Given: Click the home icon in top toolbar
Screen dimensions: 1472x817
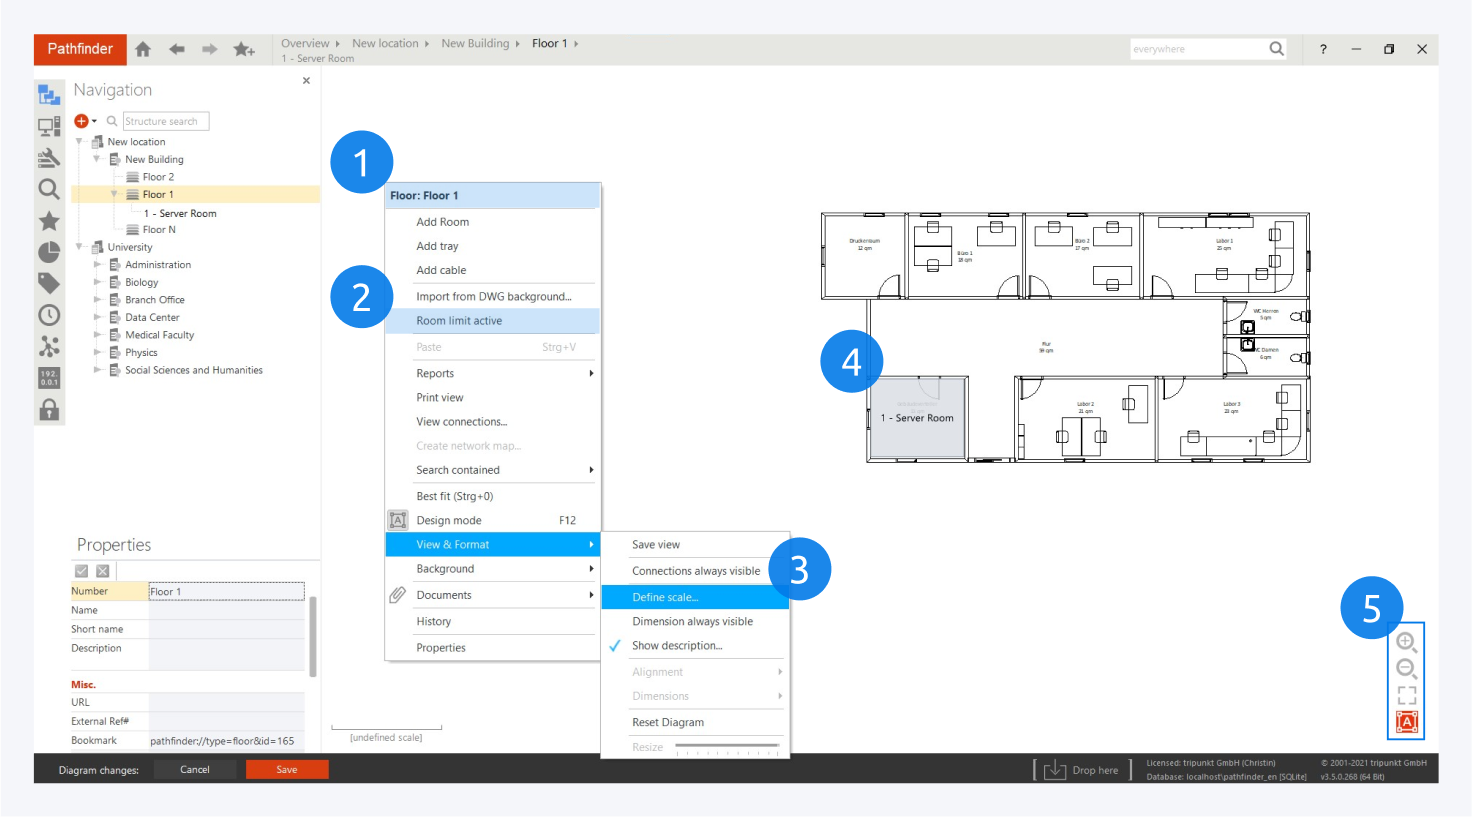Looking at the screenshot, I should (x=143, y=49).
